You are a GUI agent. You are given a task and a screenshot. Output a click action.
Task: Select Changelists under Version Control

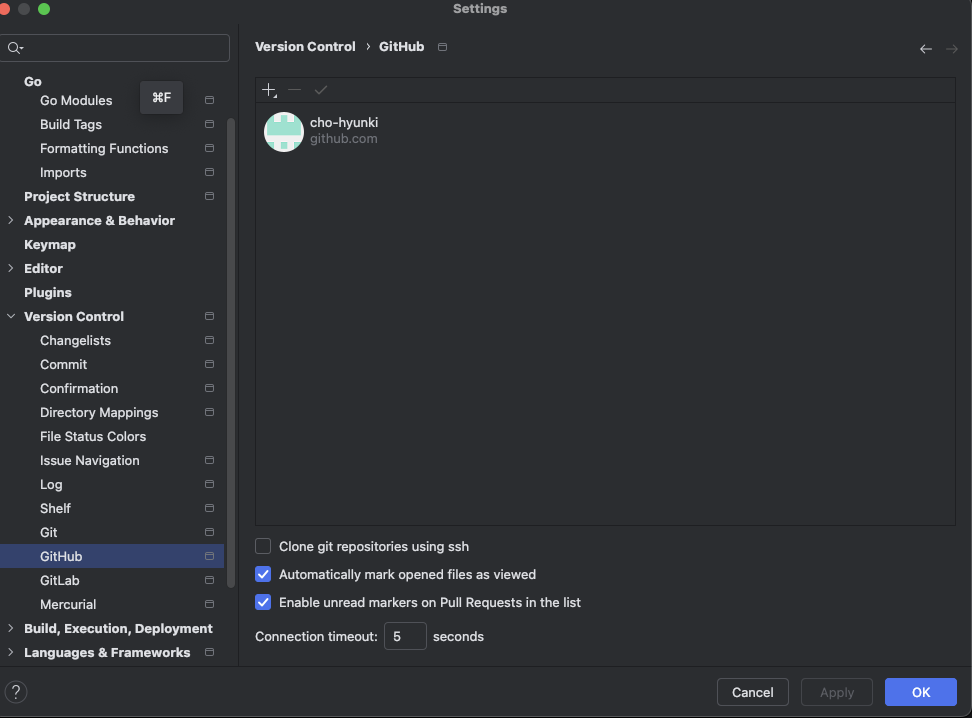(x=76, y=340)
